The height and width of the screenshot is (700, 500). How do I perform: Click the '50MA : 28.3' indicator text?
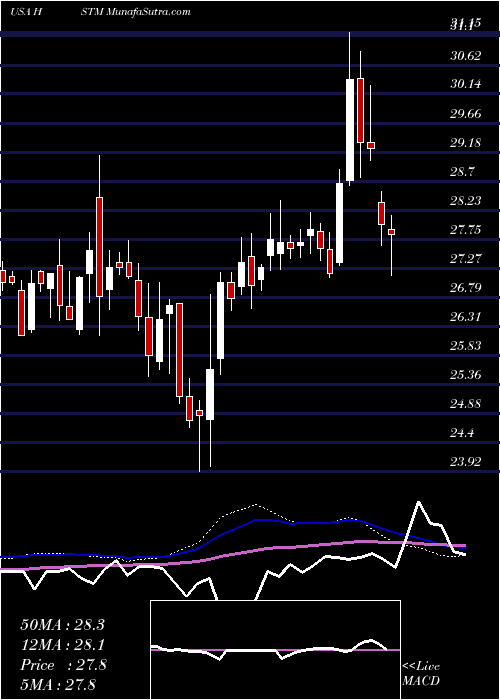point(62,625)
